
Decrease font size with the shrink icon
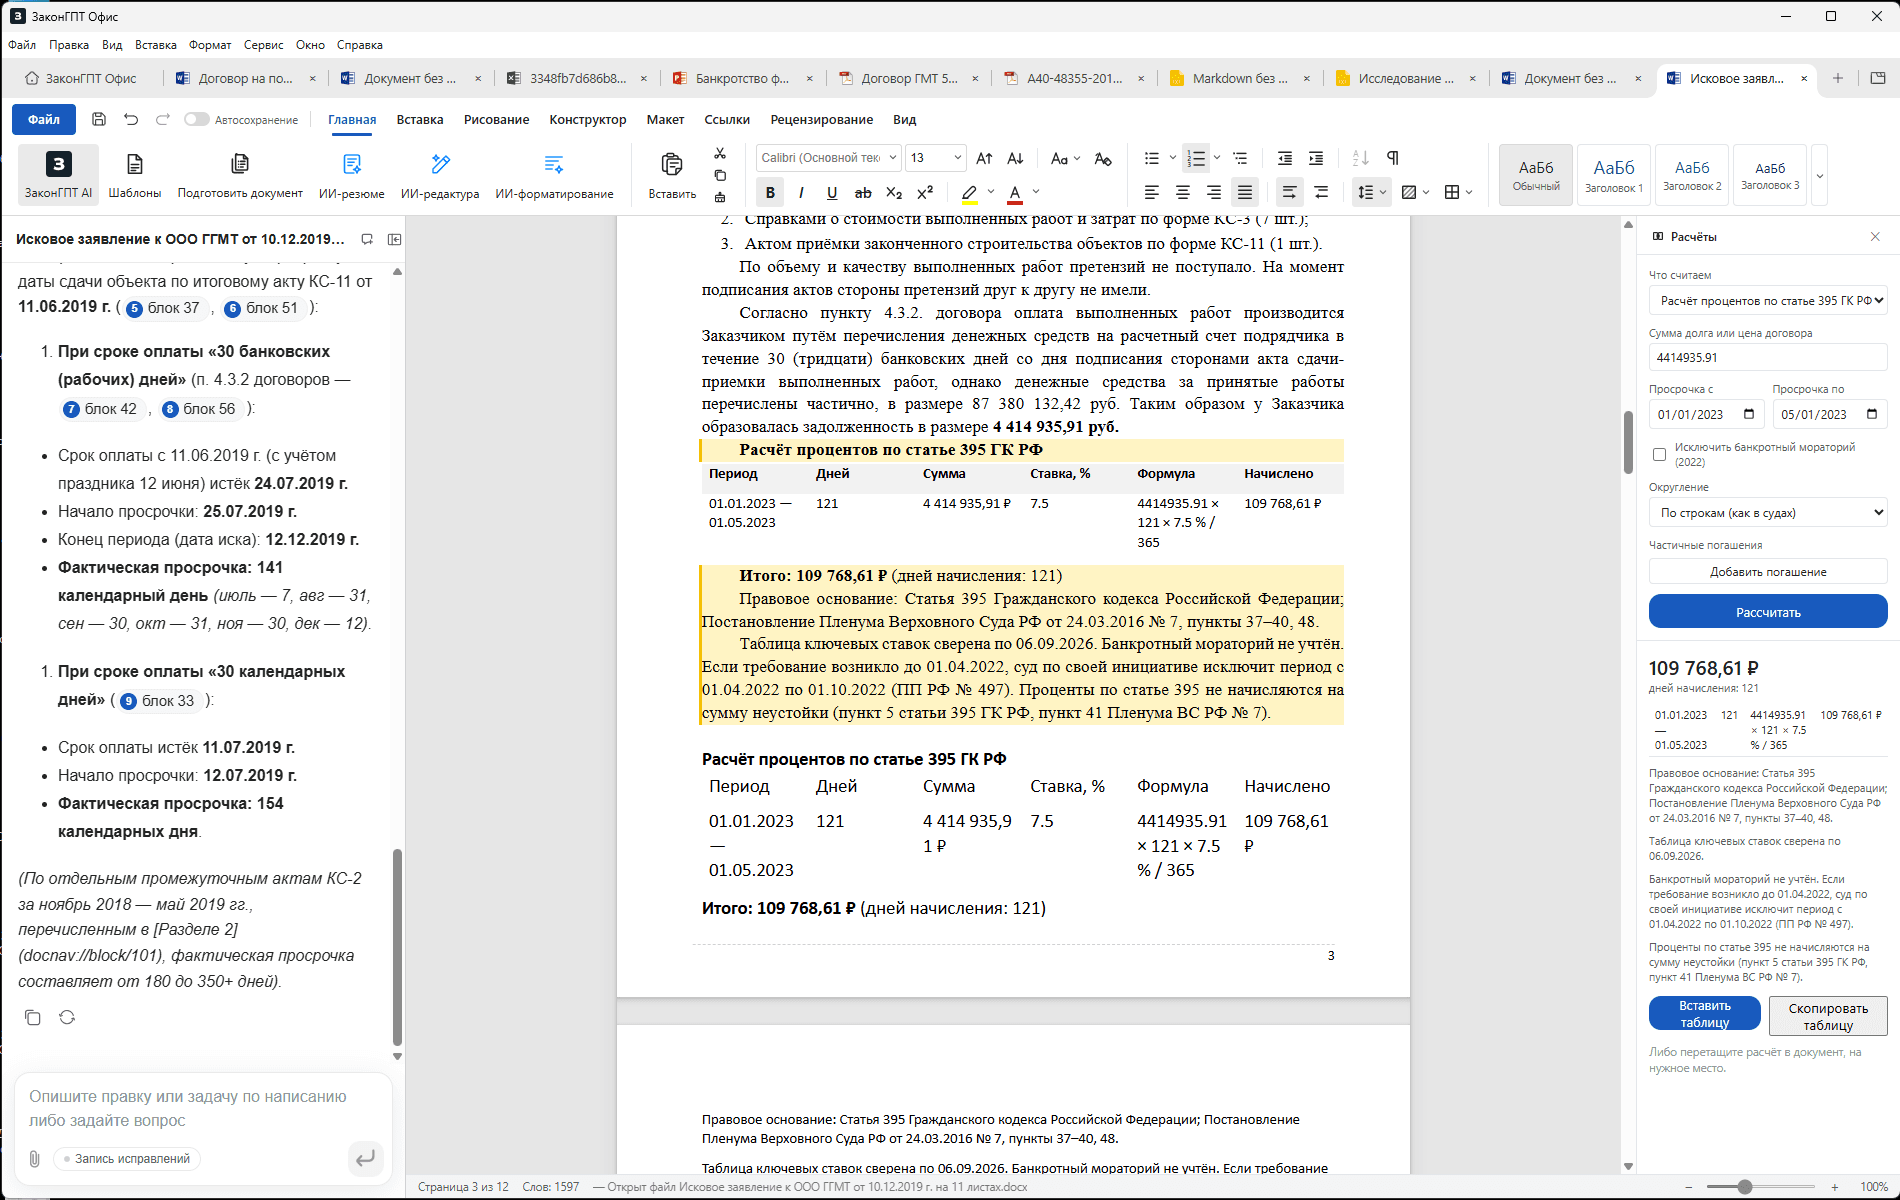(1015, 158)
